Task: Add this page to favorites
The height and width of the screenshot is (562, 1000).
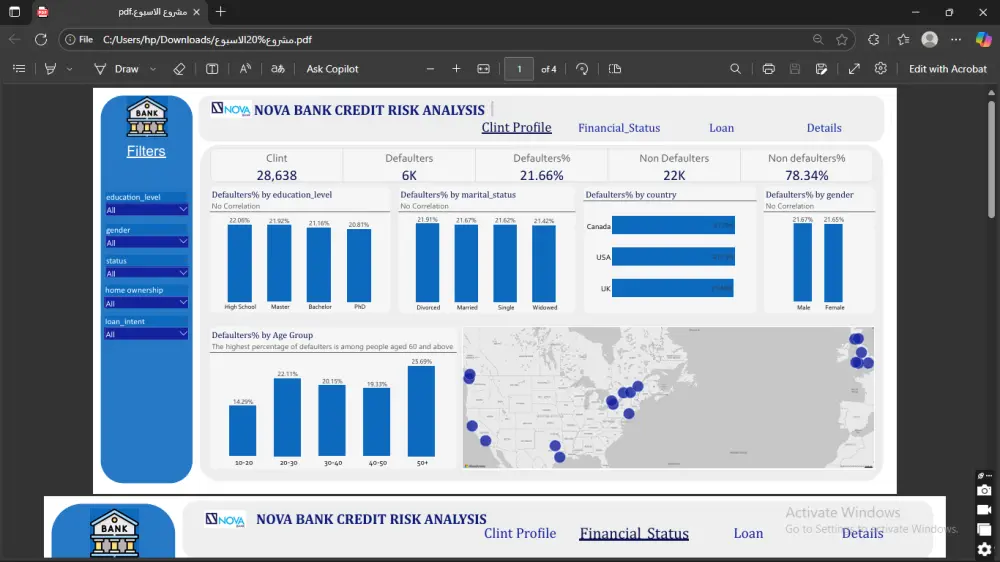Action: pos(842,40)
